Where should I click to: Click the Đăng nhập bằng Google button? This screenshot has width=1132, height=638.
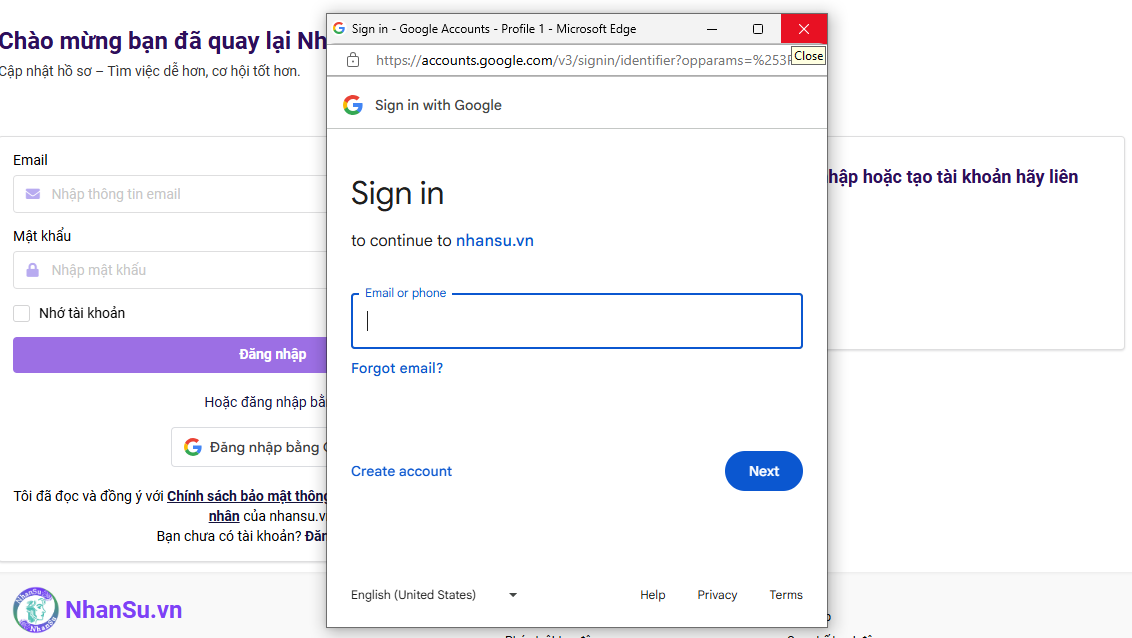250,447
